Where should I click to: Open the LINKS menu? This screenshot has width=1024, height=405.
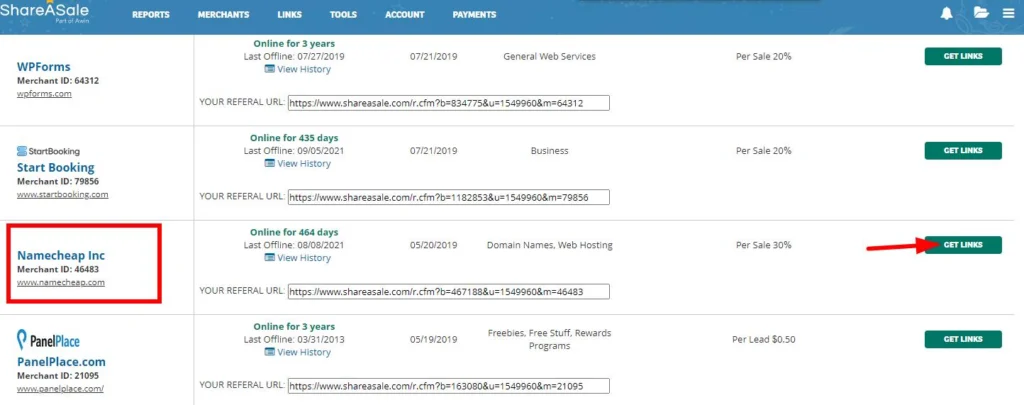point(289,14)
